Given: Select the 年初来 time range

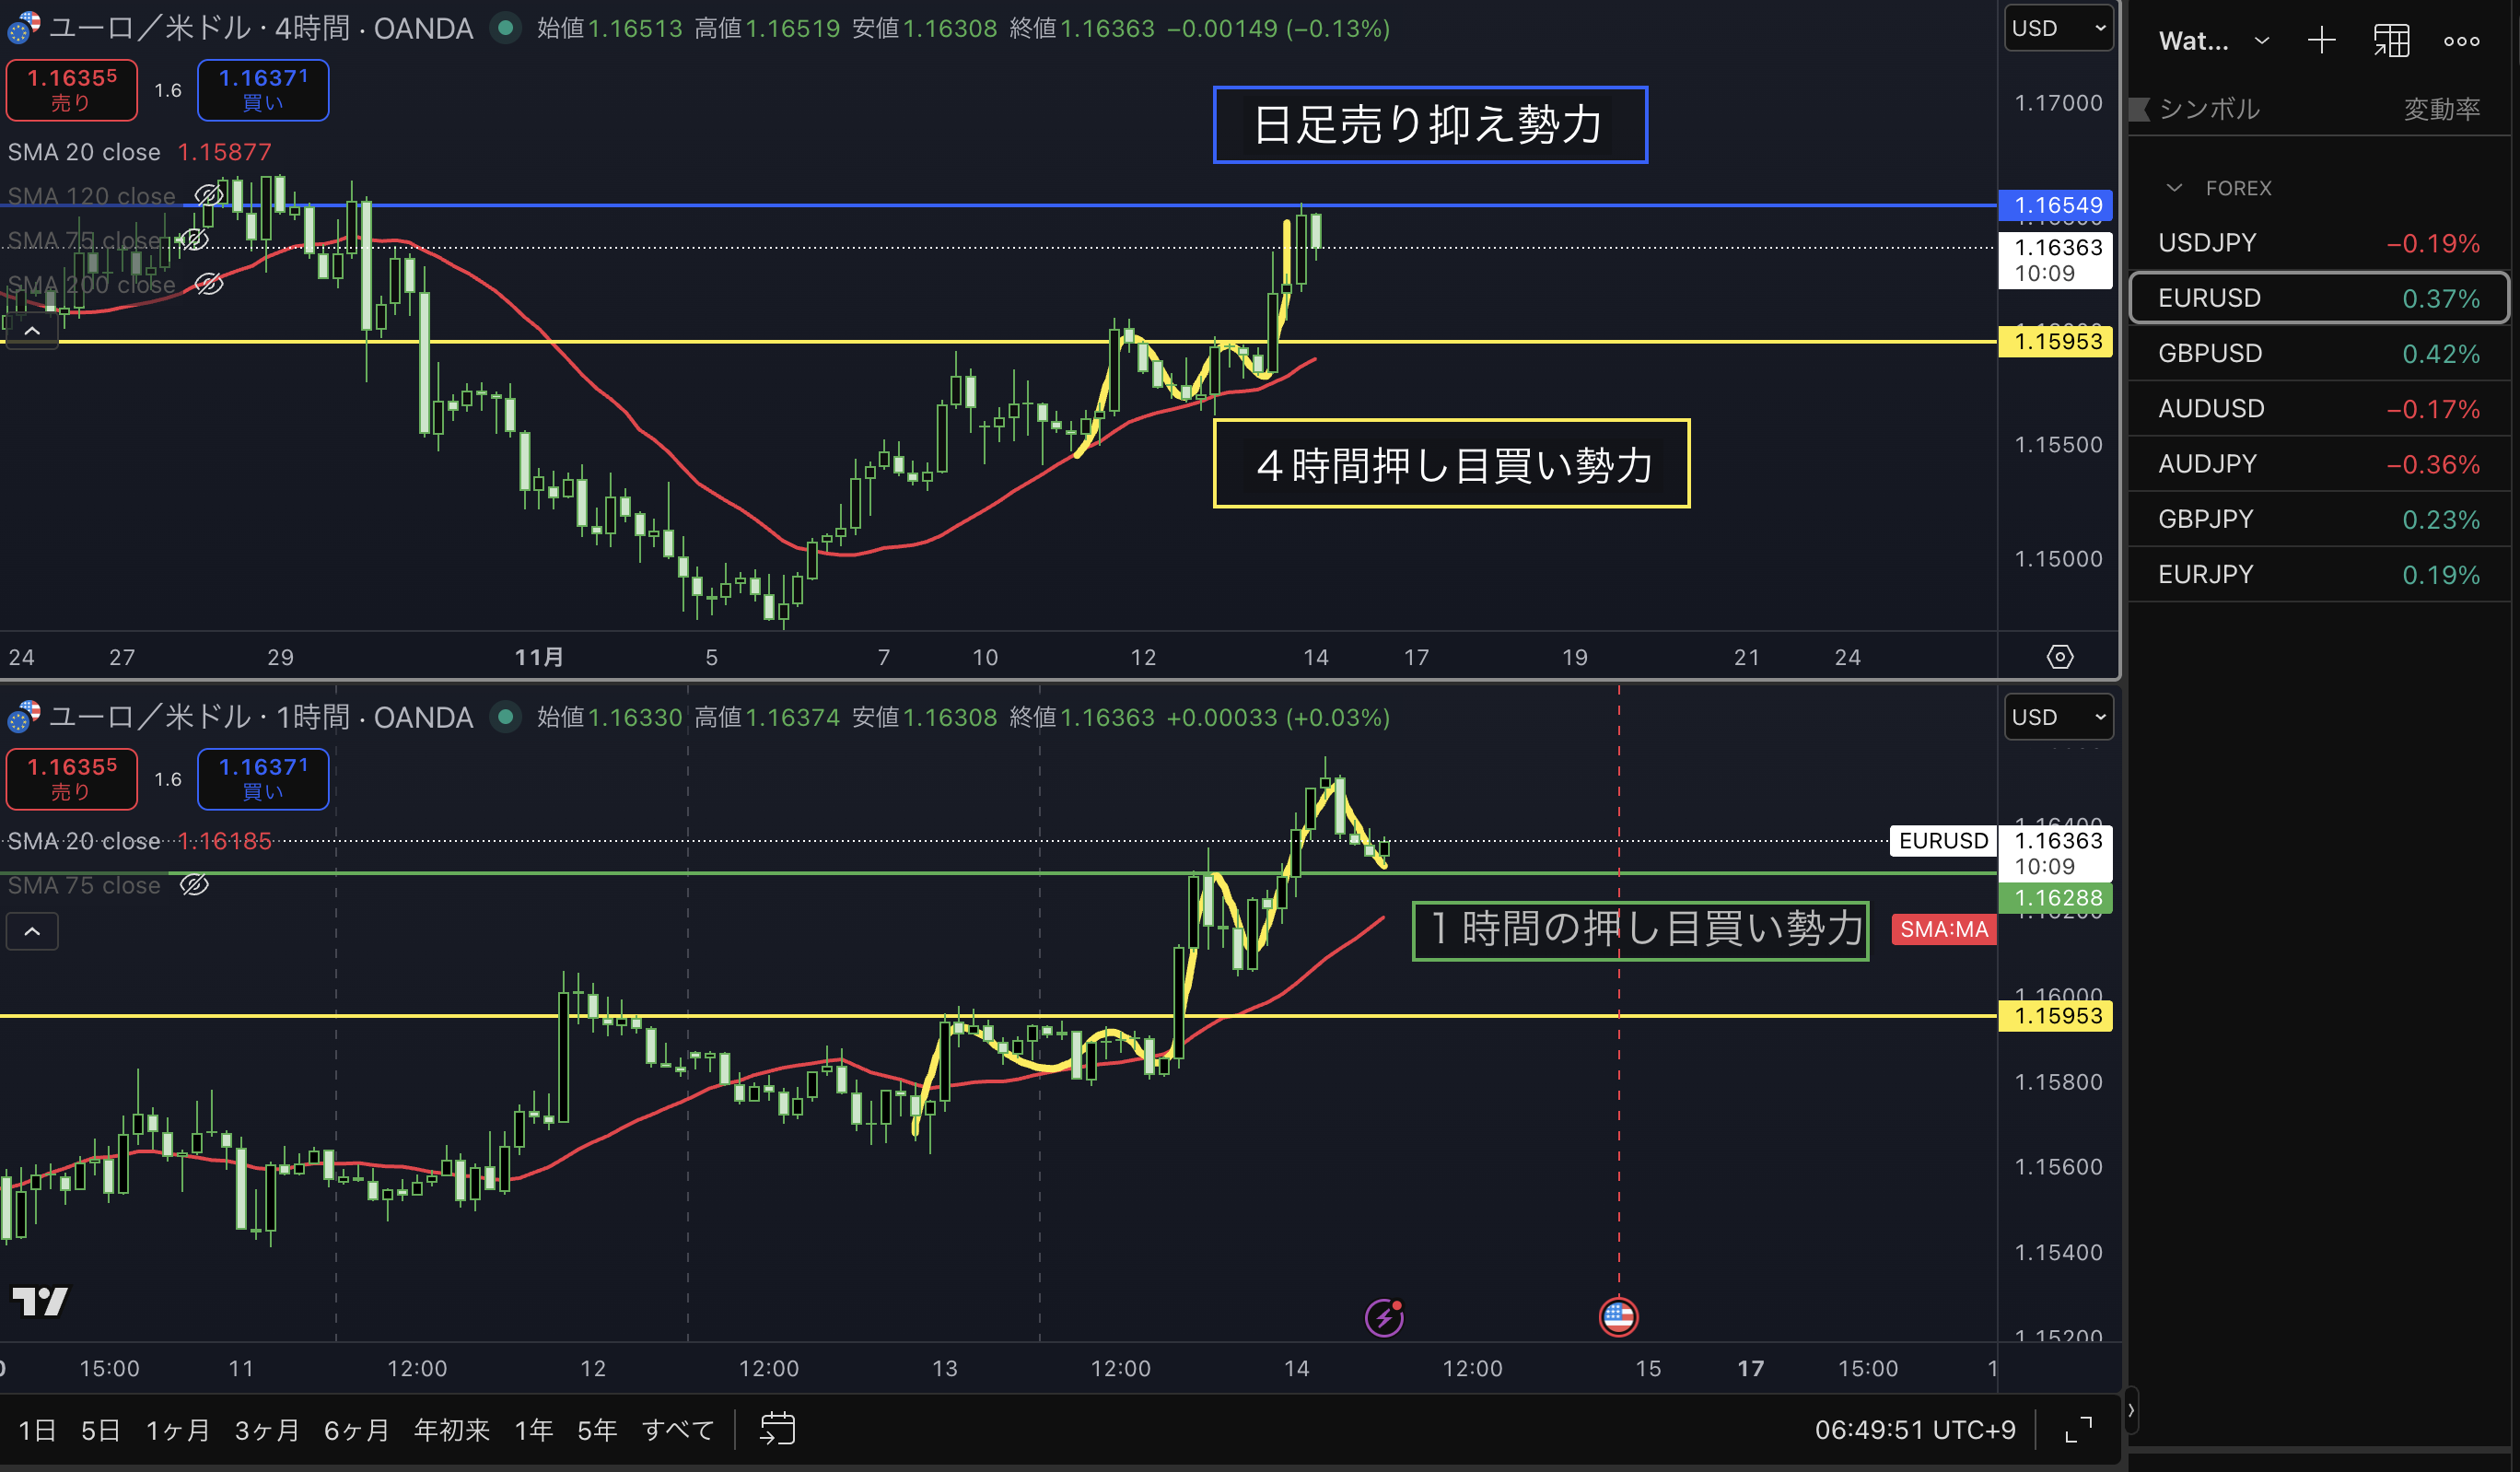Looking at the screenshot, I should pos(451,1430).
